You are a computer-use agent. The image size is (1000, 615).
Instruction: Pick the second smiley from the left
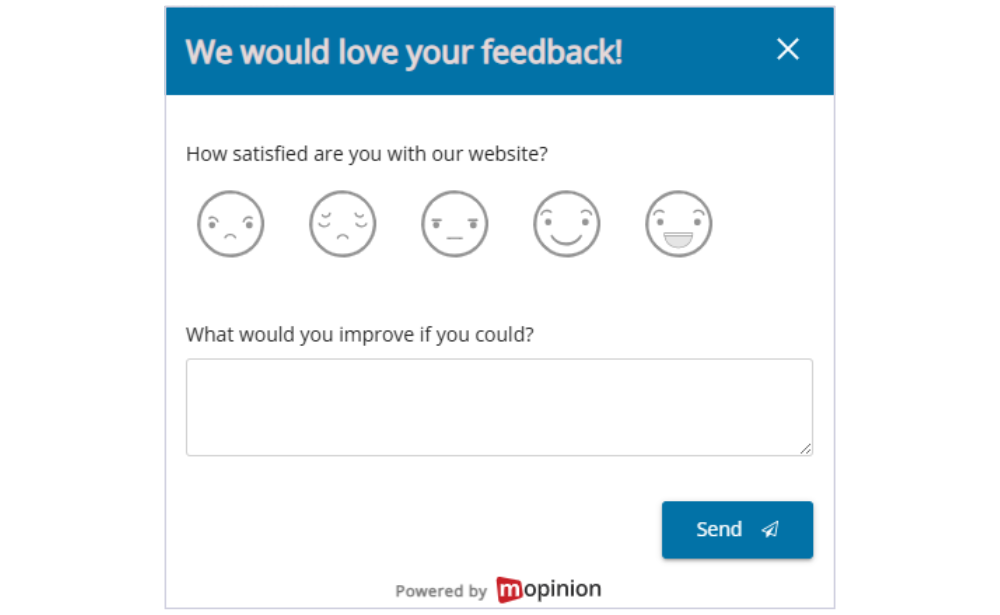(342, 223)
